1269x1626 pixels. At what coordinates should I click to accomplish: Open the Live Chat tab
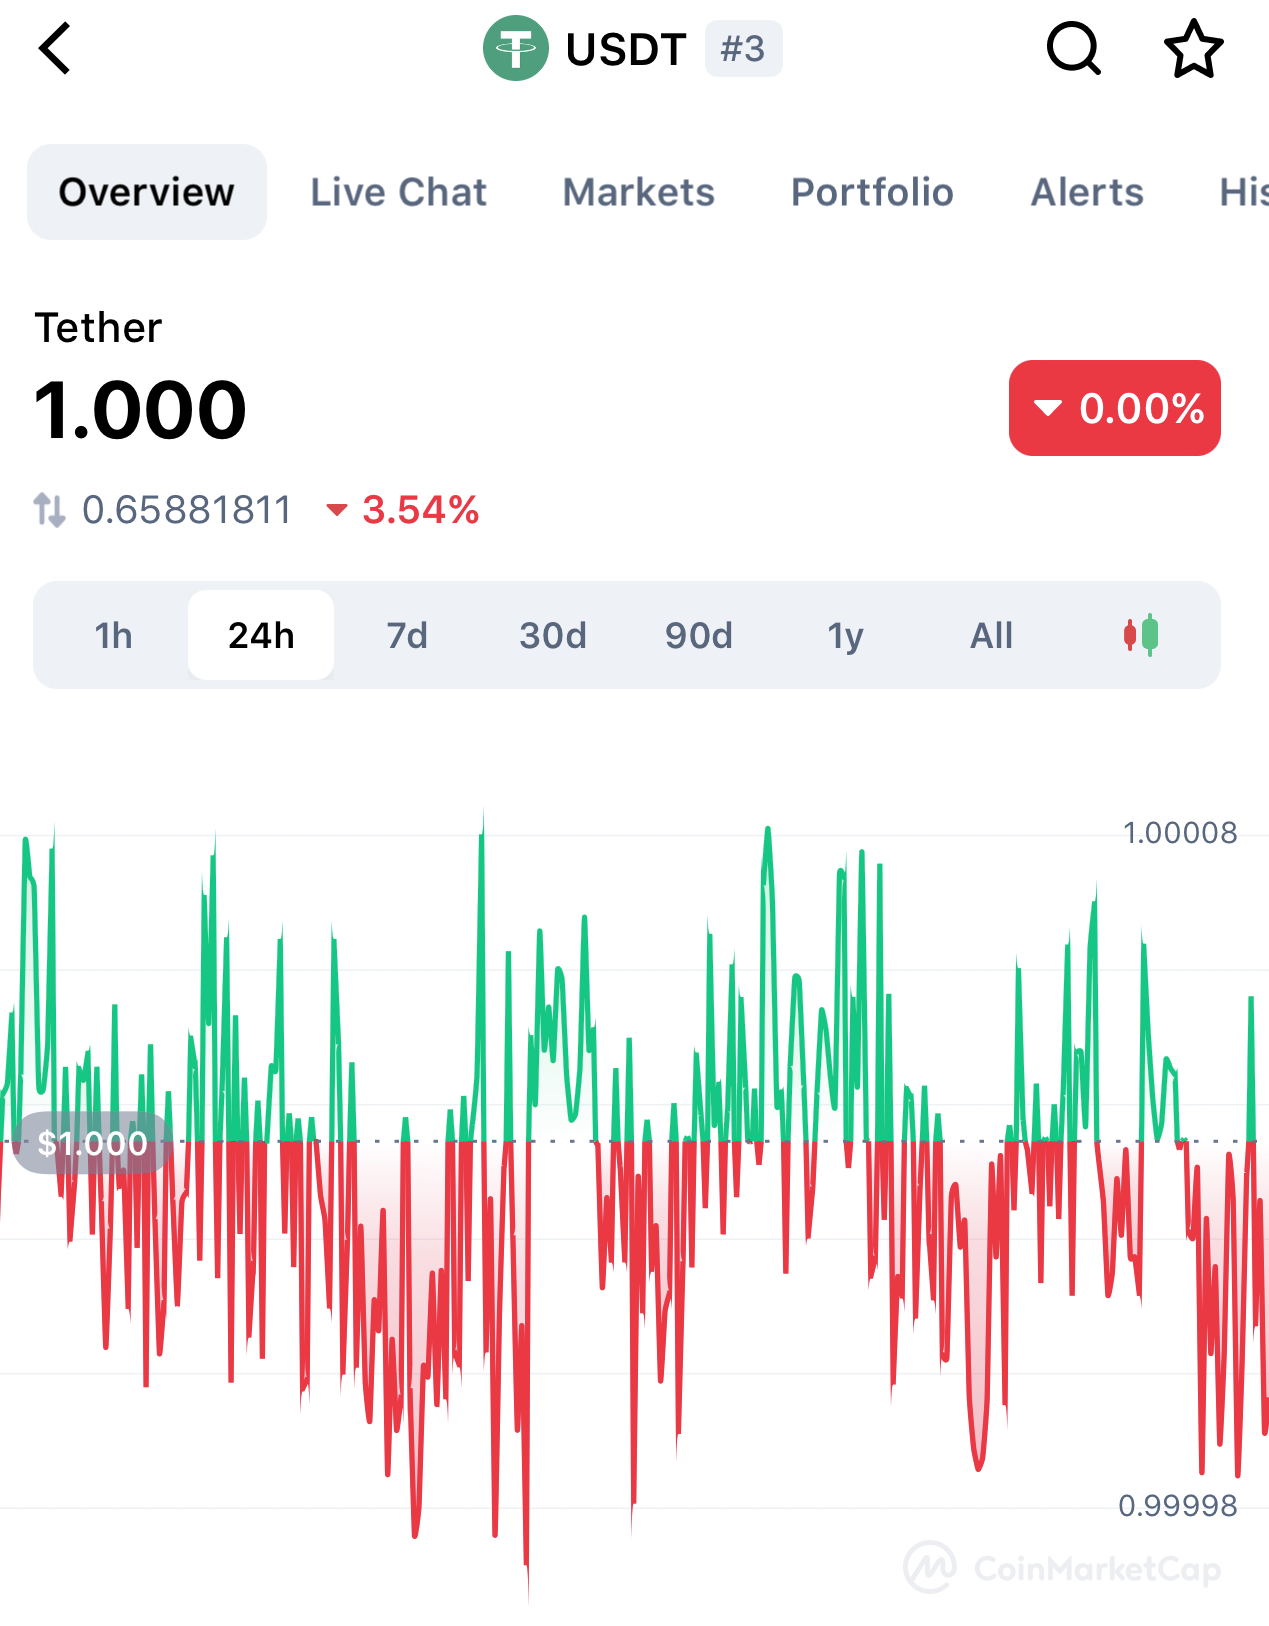pos(398,192)
